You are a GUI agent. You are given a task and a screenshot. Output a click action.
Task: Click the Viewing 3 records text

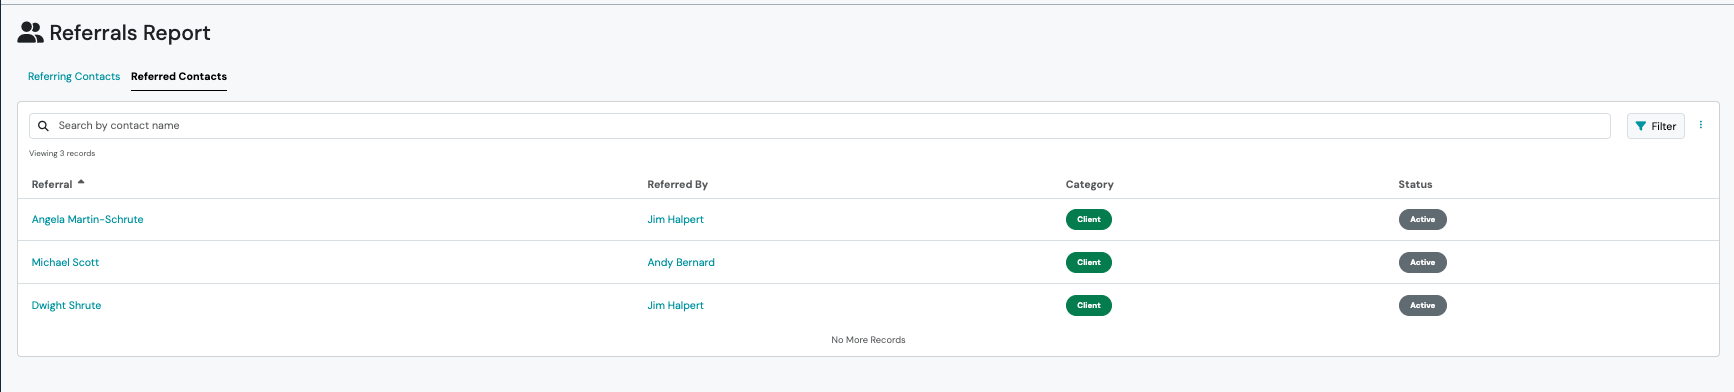click(62, 153)
